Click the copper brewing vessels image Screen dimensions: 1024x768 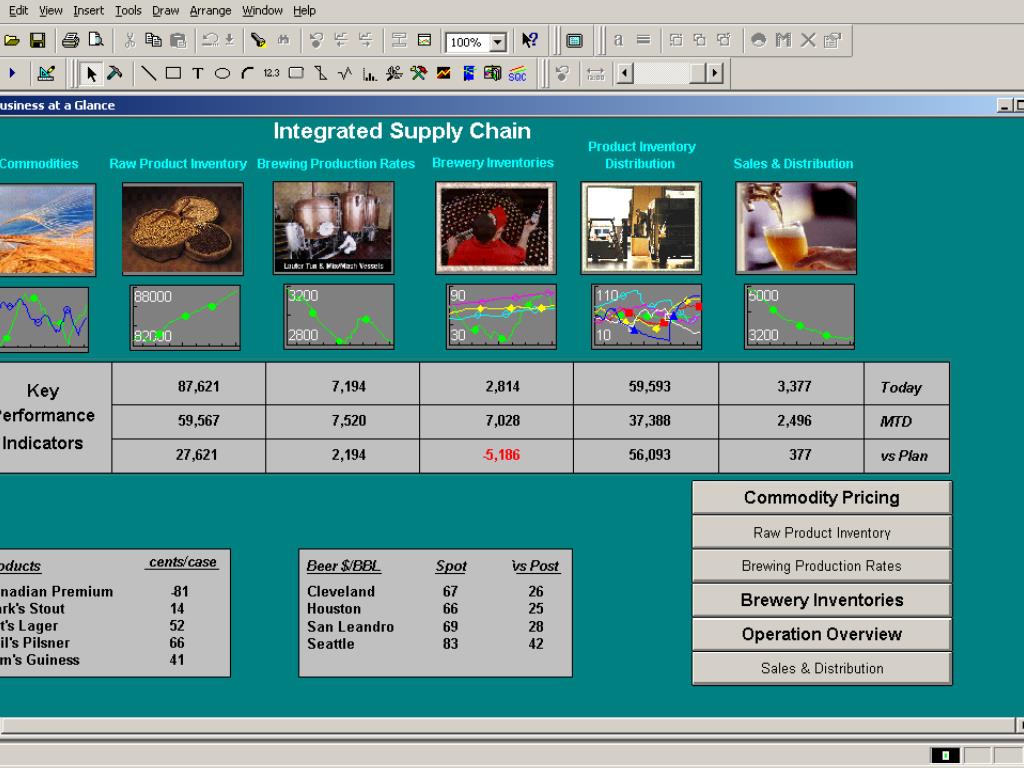(334, 227)
